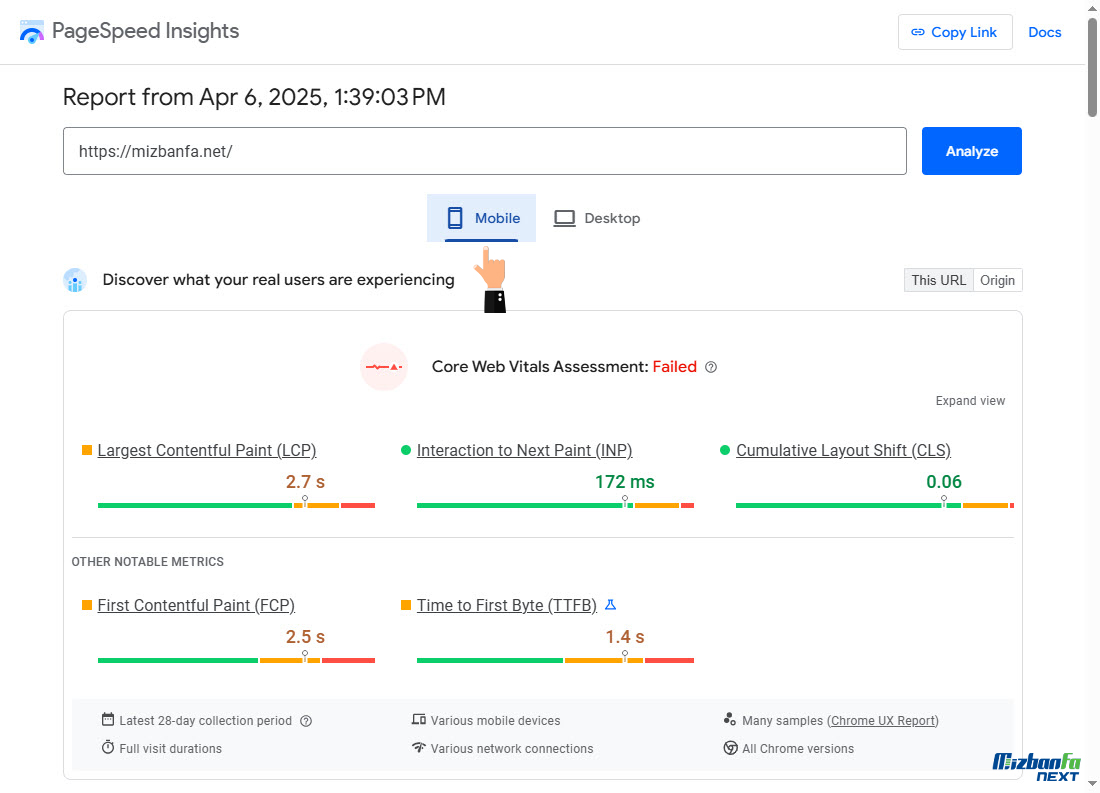Viewport: 1100px width, 793px height.
Task: Select the Origin toggle
Action: [998, 280]
